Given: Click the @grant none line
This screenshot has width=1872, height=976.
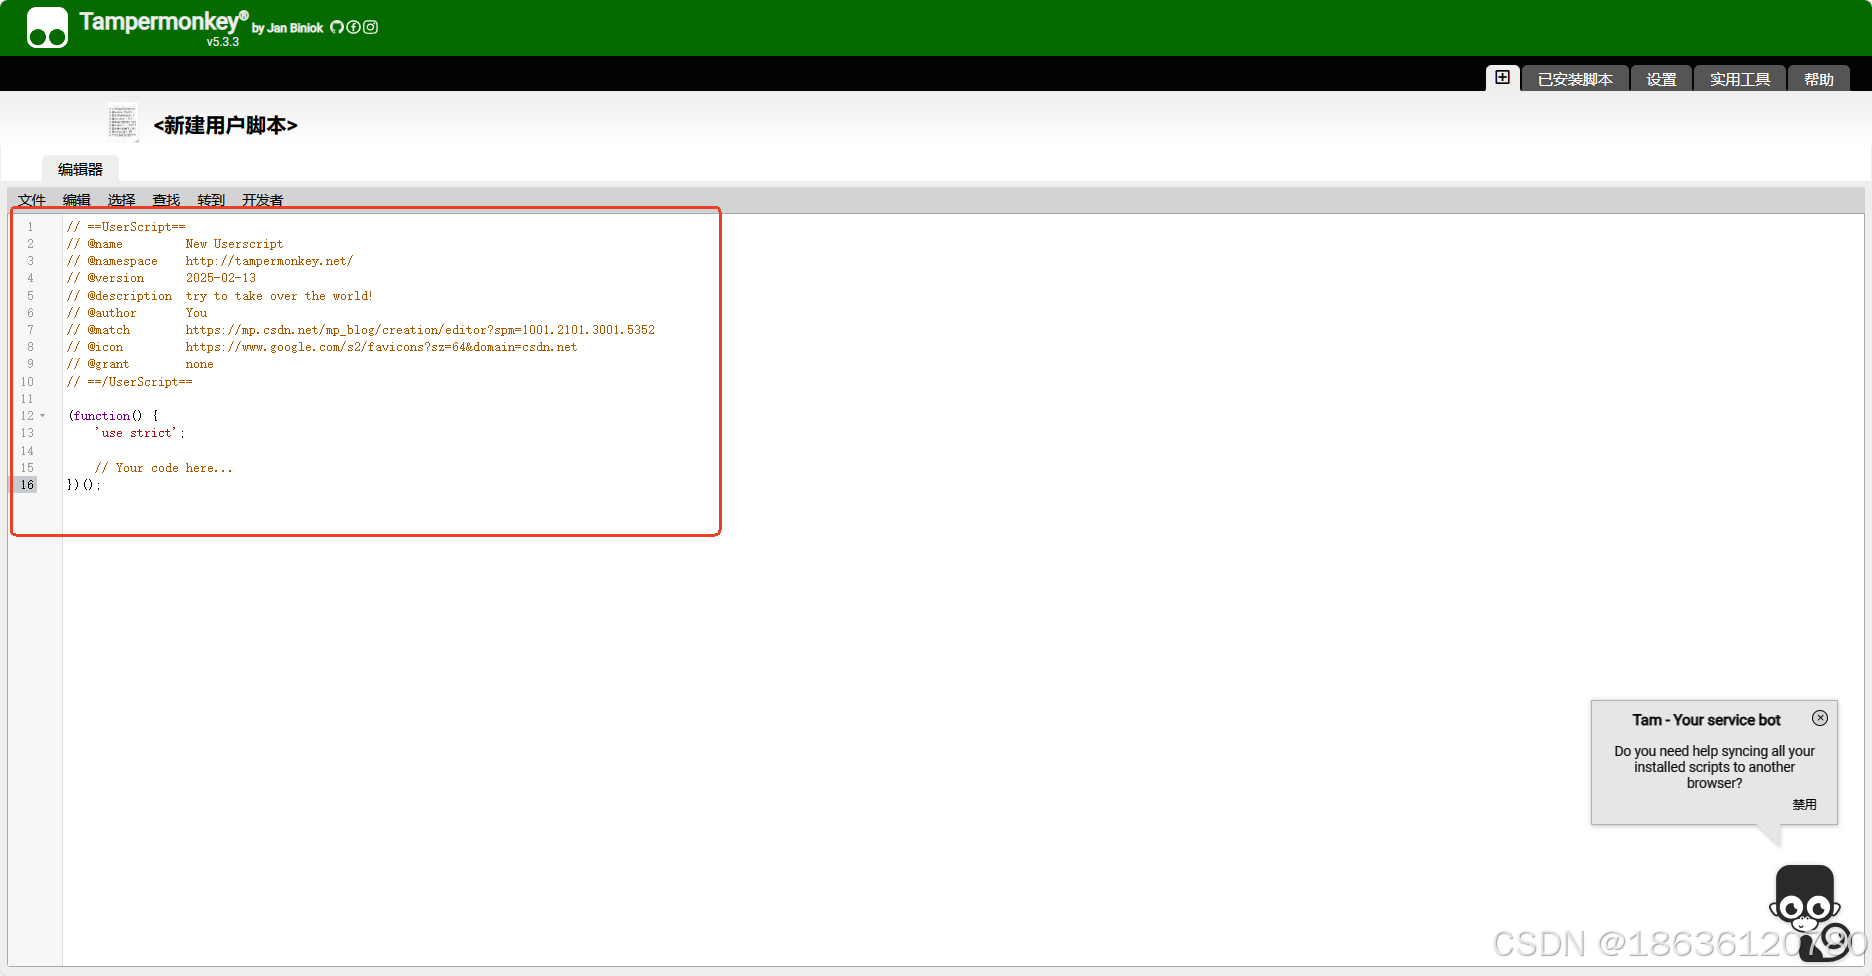Looking at the screenshot, I should coord(140,364).
